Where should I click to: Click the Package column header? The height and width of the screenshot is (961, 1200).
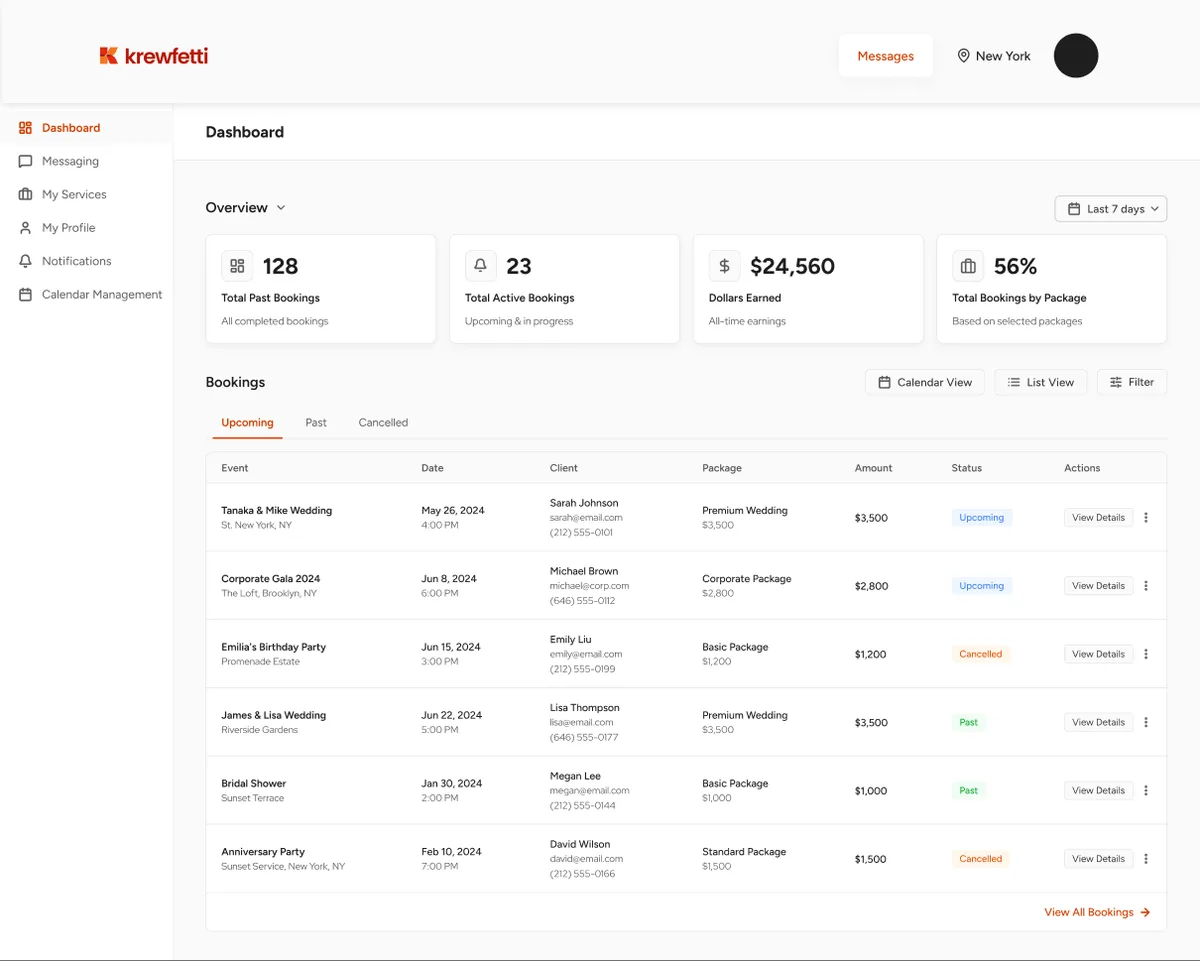[x=722, y=468]
